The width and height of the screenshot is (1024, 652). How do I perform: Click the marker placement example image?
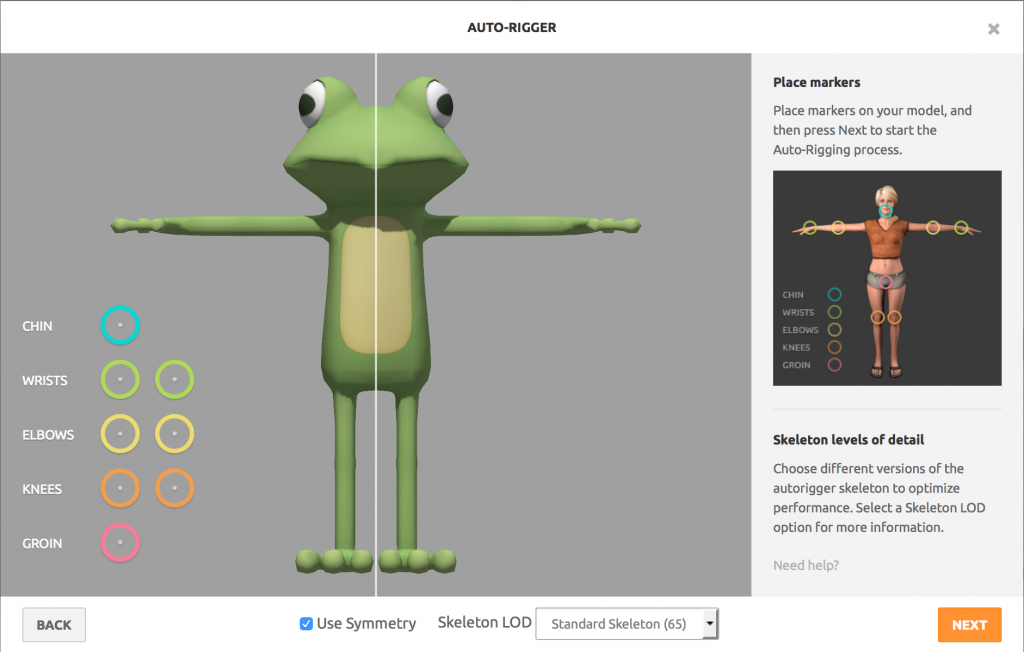pyautogui.click(x=887, y=278)
